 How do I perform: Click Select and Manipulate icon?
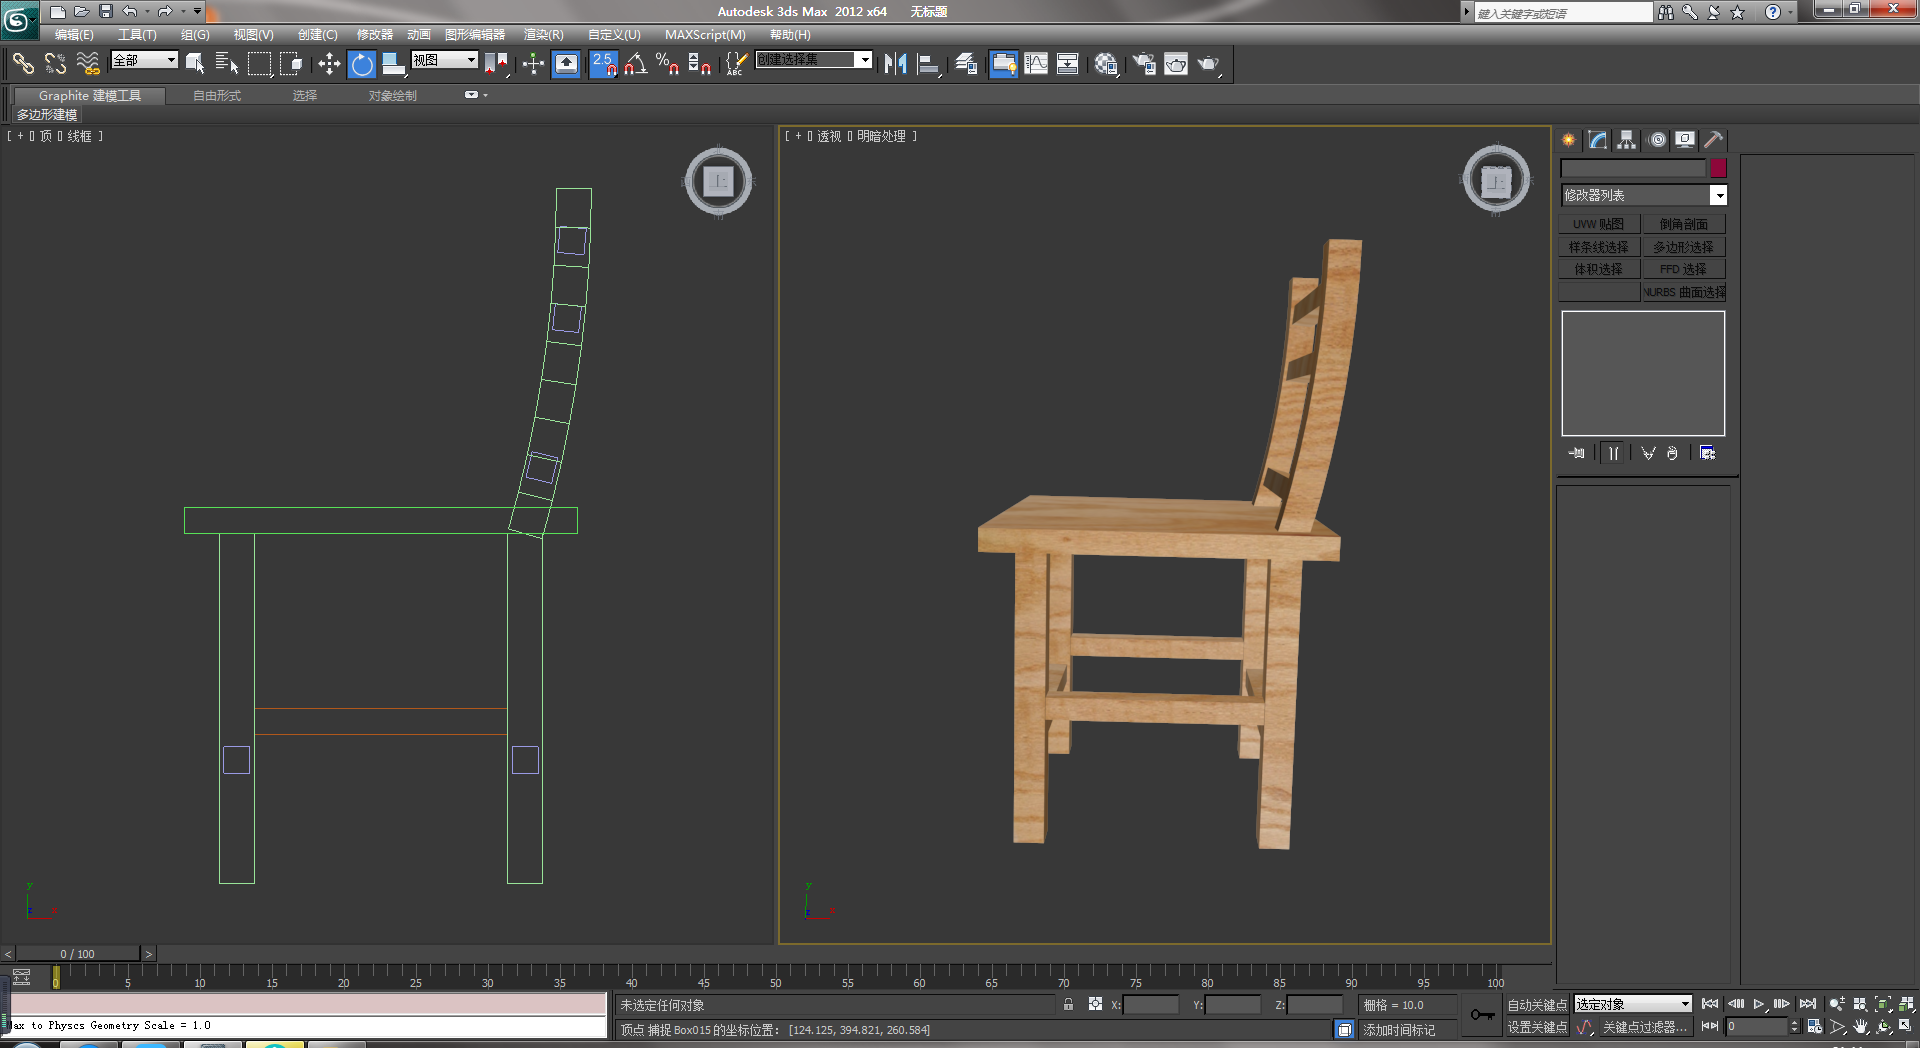point(533,64)
